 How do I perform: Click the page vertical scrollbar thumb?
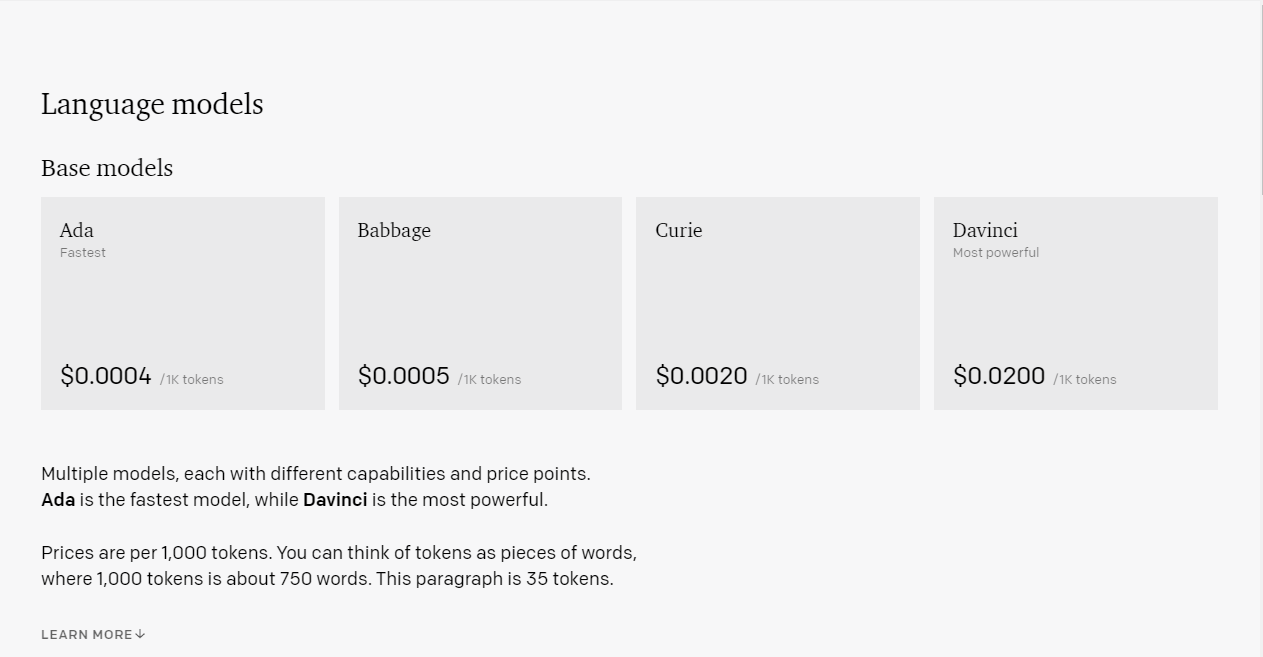point(1260,99)
